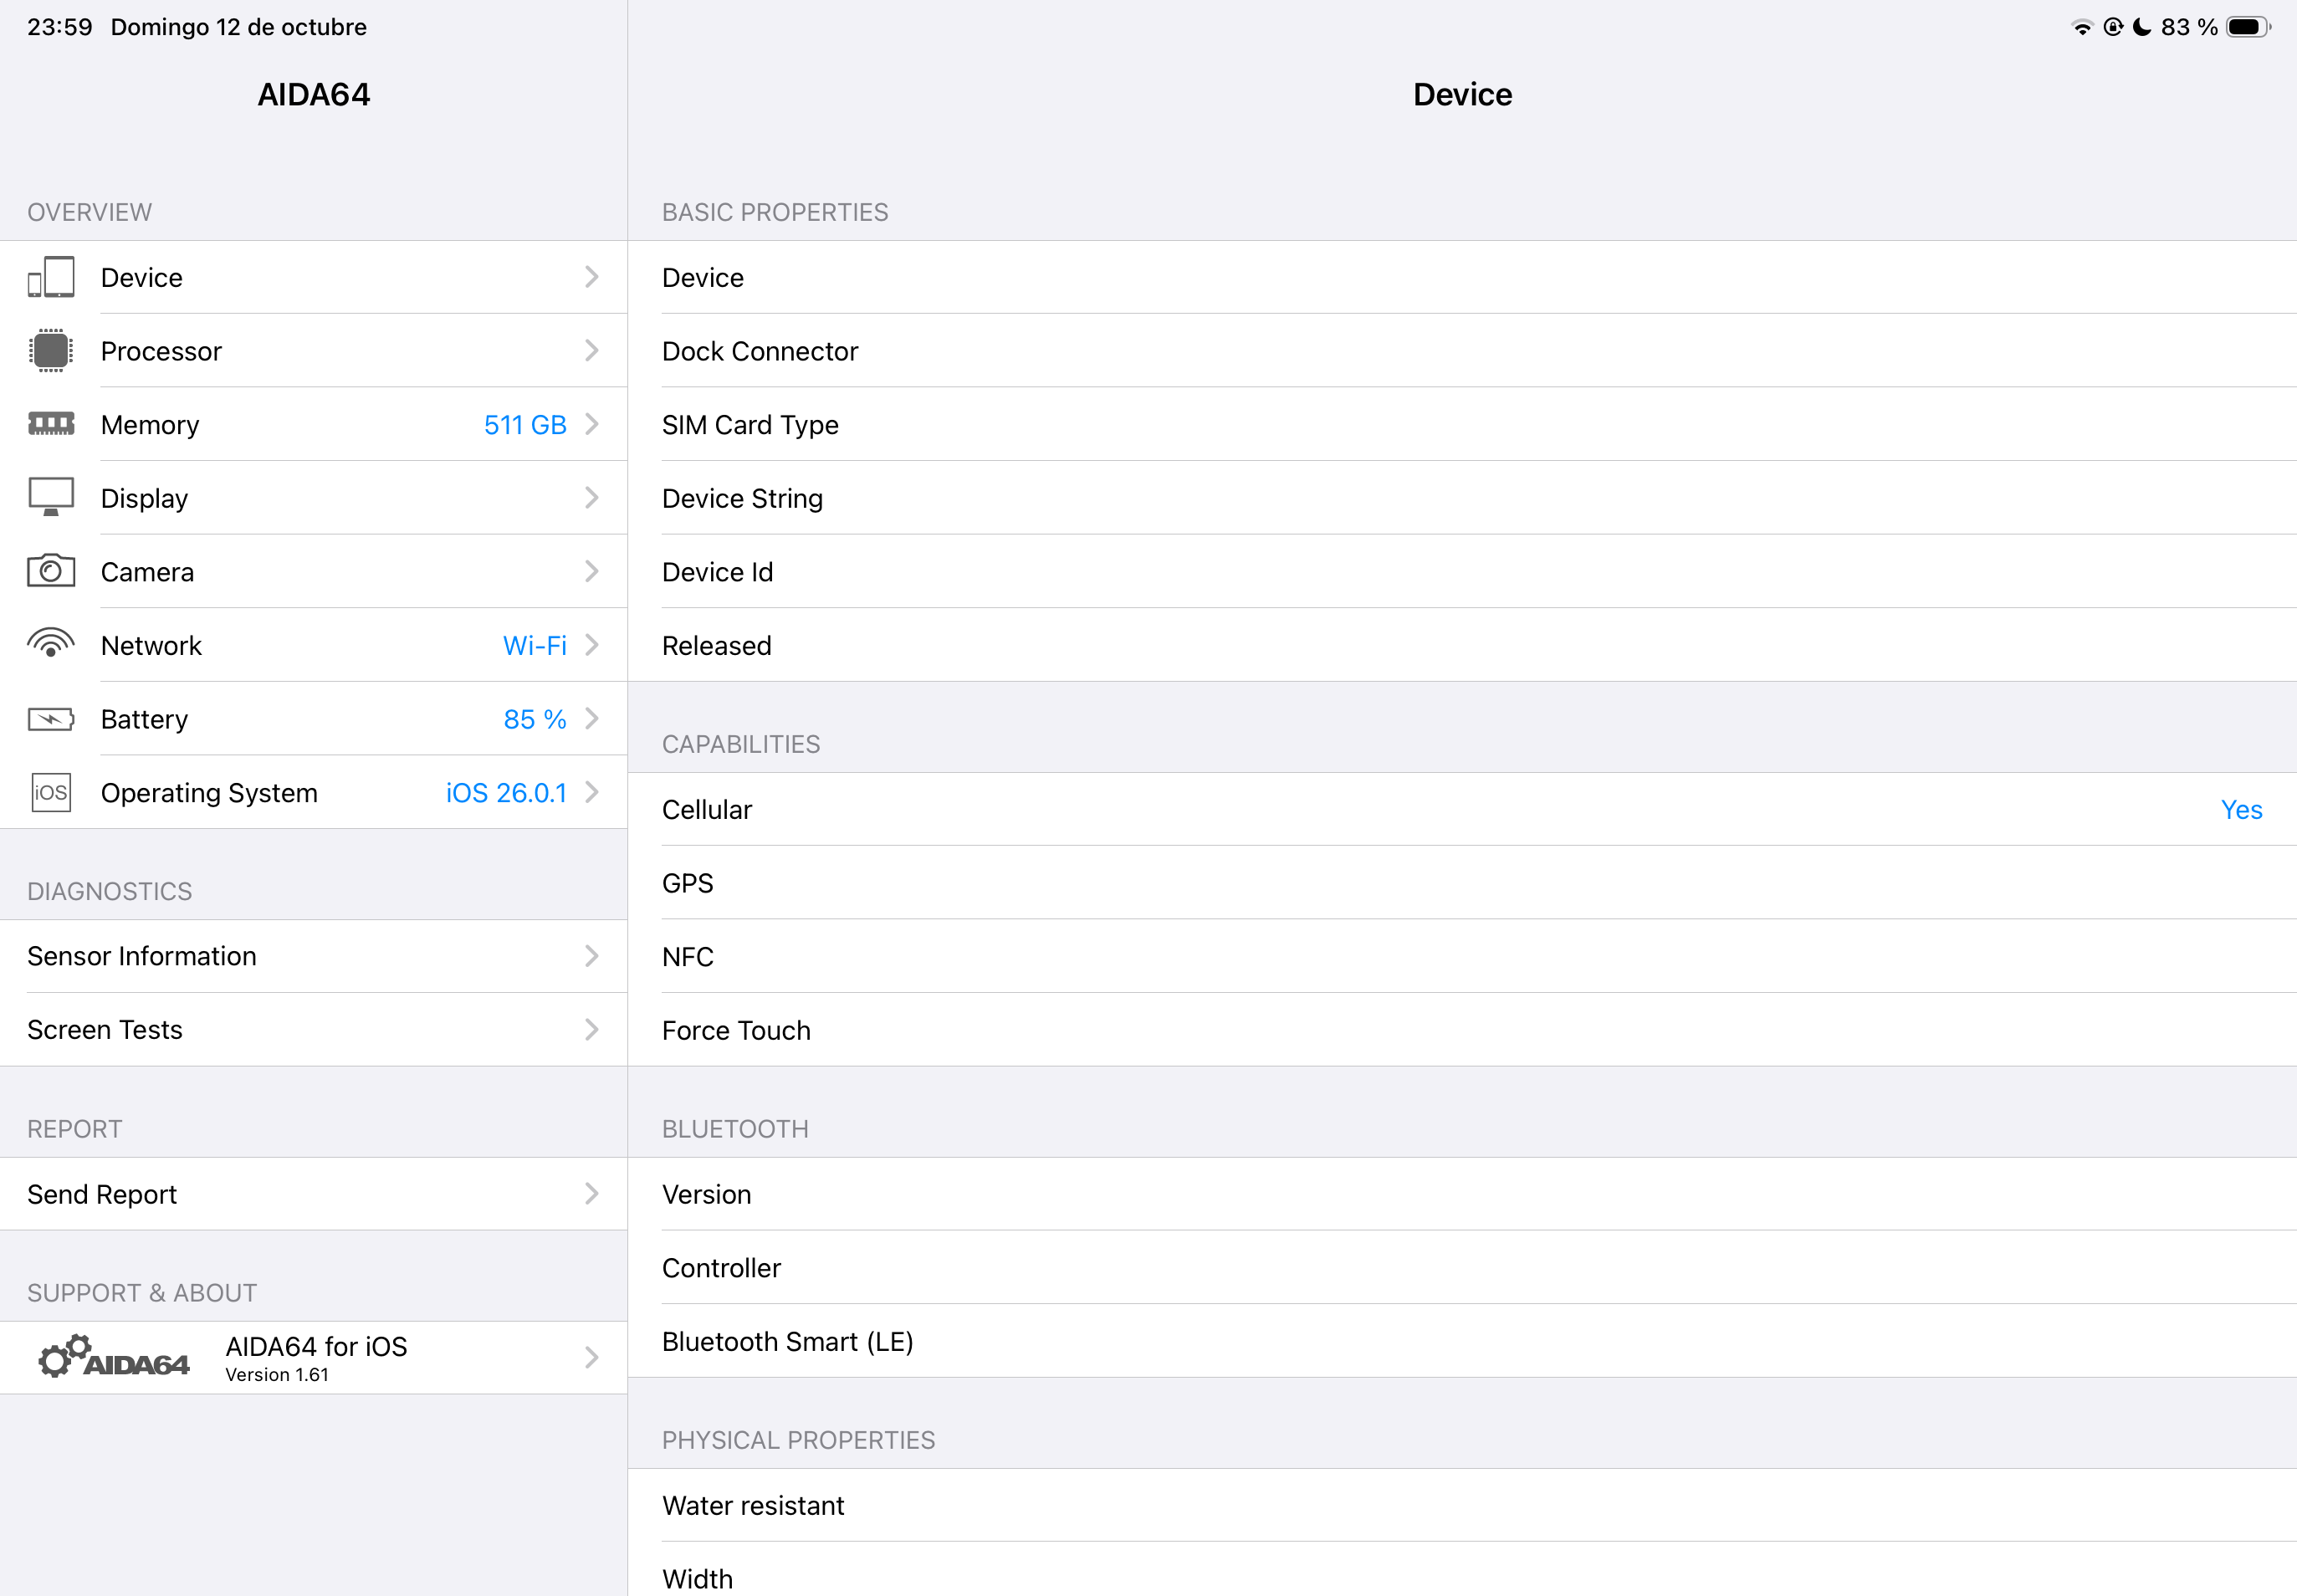This screenshot has width=2297, height=1596.
Task: Tap the Battery 85 % value
Action: pos(534,719)
